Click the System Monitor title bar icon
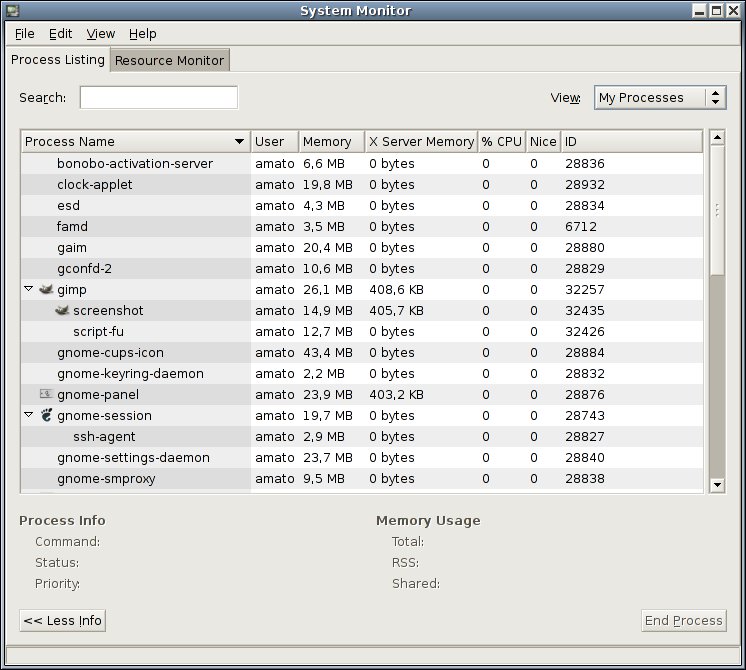 coord(13,10)
